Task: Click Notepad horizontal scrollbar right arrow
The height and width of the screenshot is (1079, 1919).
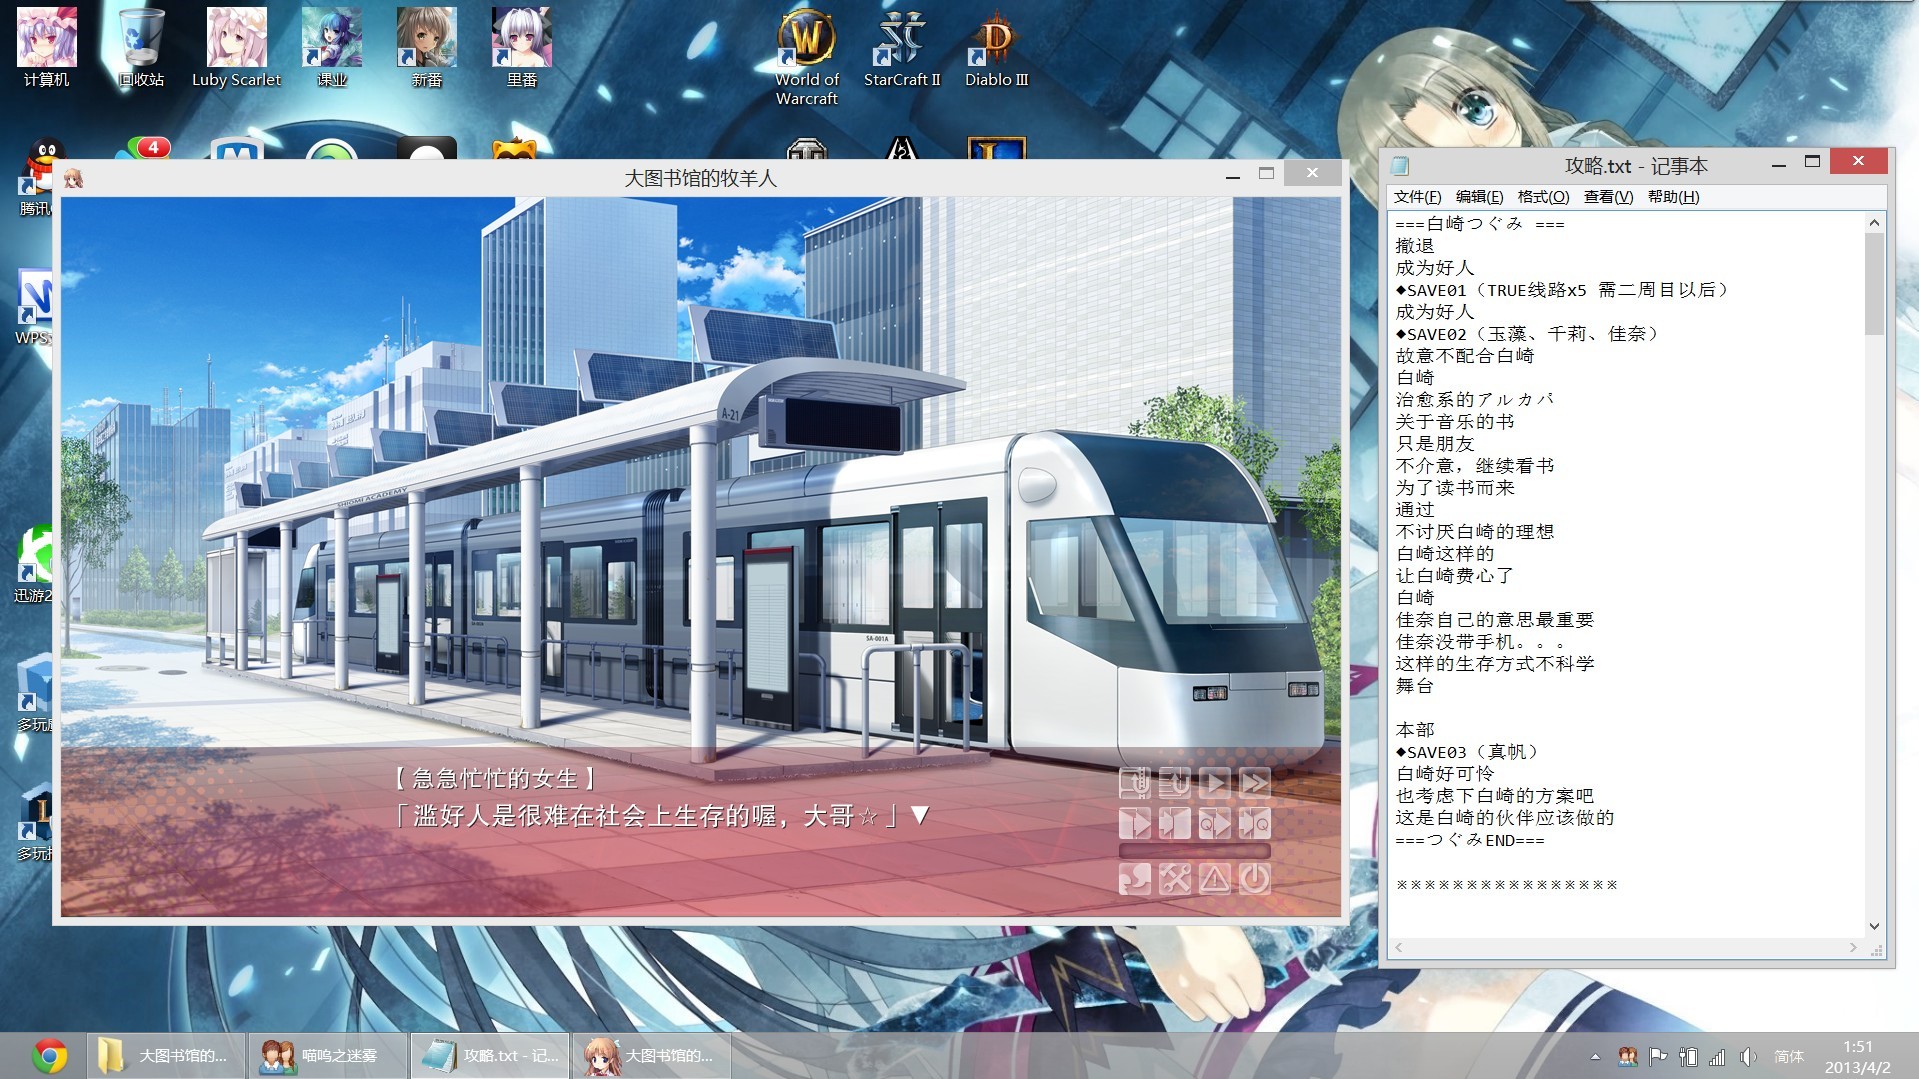Action: coord(1853,947)
